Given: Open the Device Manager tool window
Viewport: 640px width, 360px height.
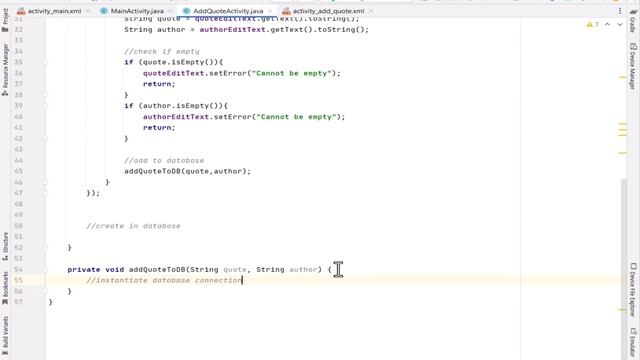Looking at the screenshot, I should 633,66.
